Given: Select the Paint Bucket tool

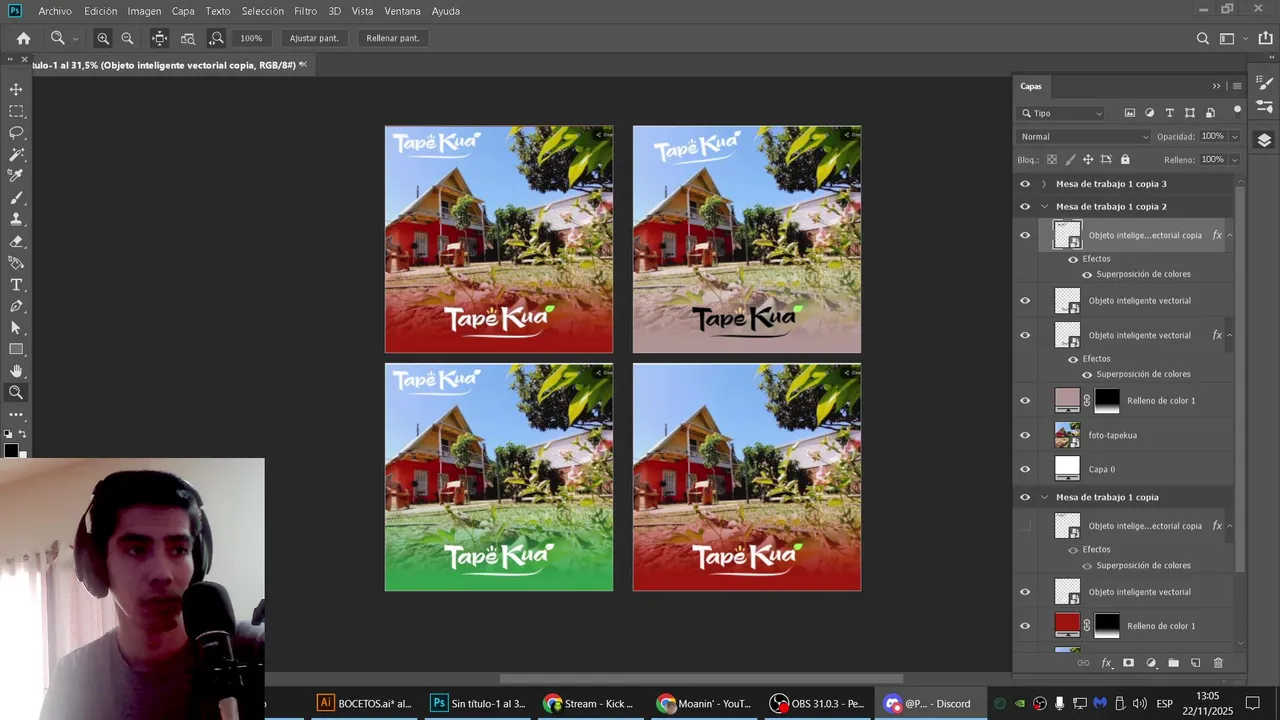Looking at the screenshot, I should click(x=16, y=263).
